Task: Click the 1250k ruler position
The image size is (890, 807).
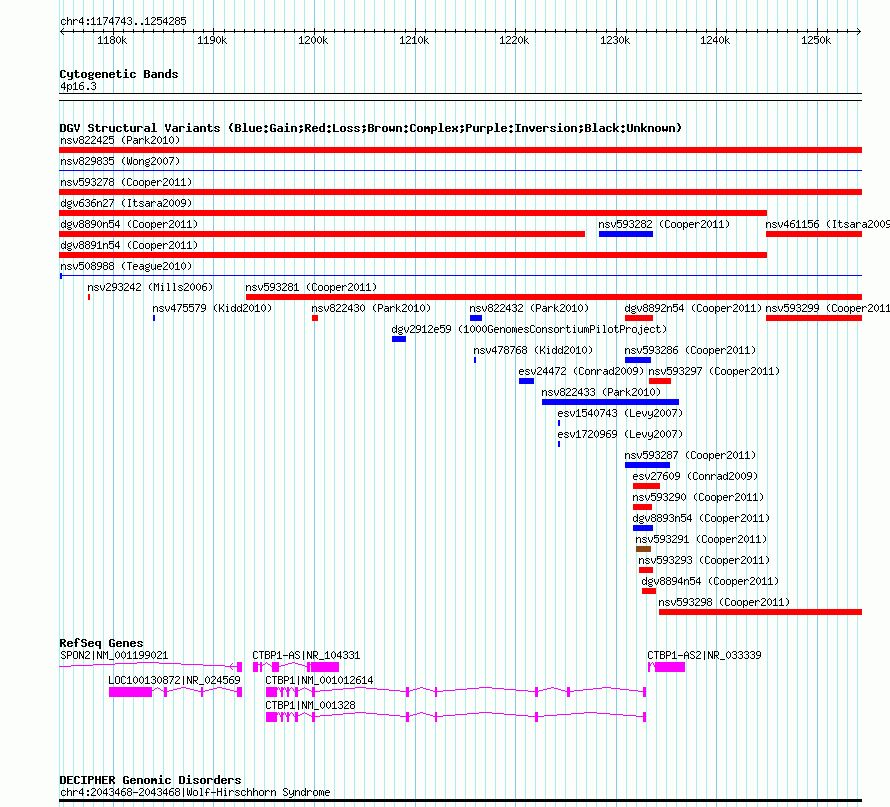Action: pos(816,40)
